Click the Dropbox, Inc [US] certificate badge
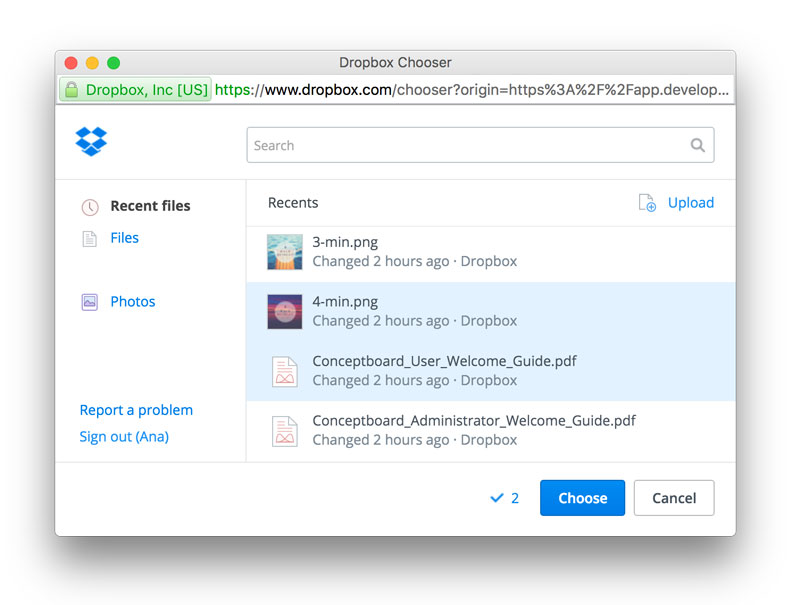Screen dimensions: 800x605 [136, 90]
